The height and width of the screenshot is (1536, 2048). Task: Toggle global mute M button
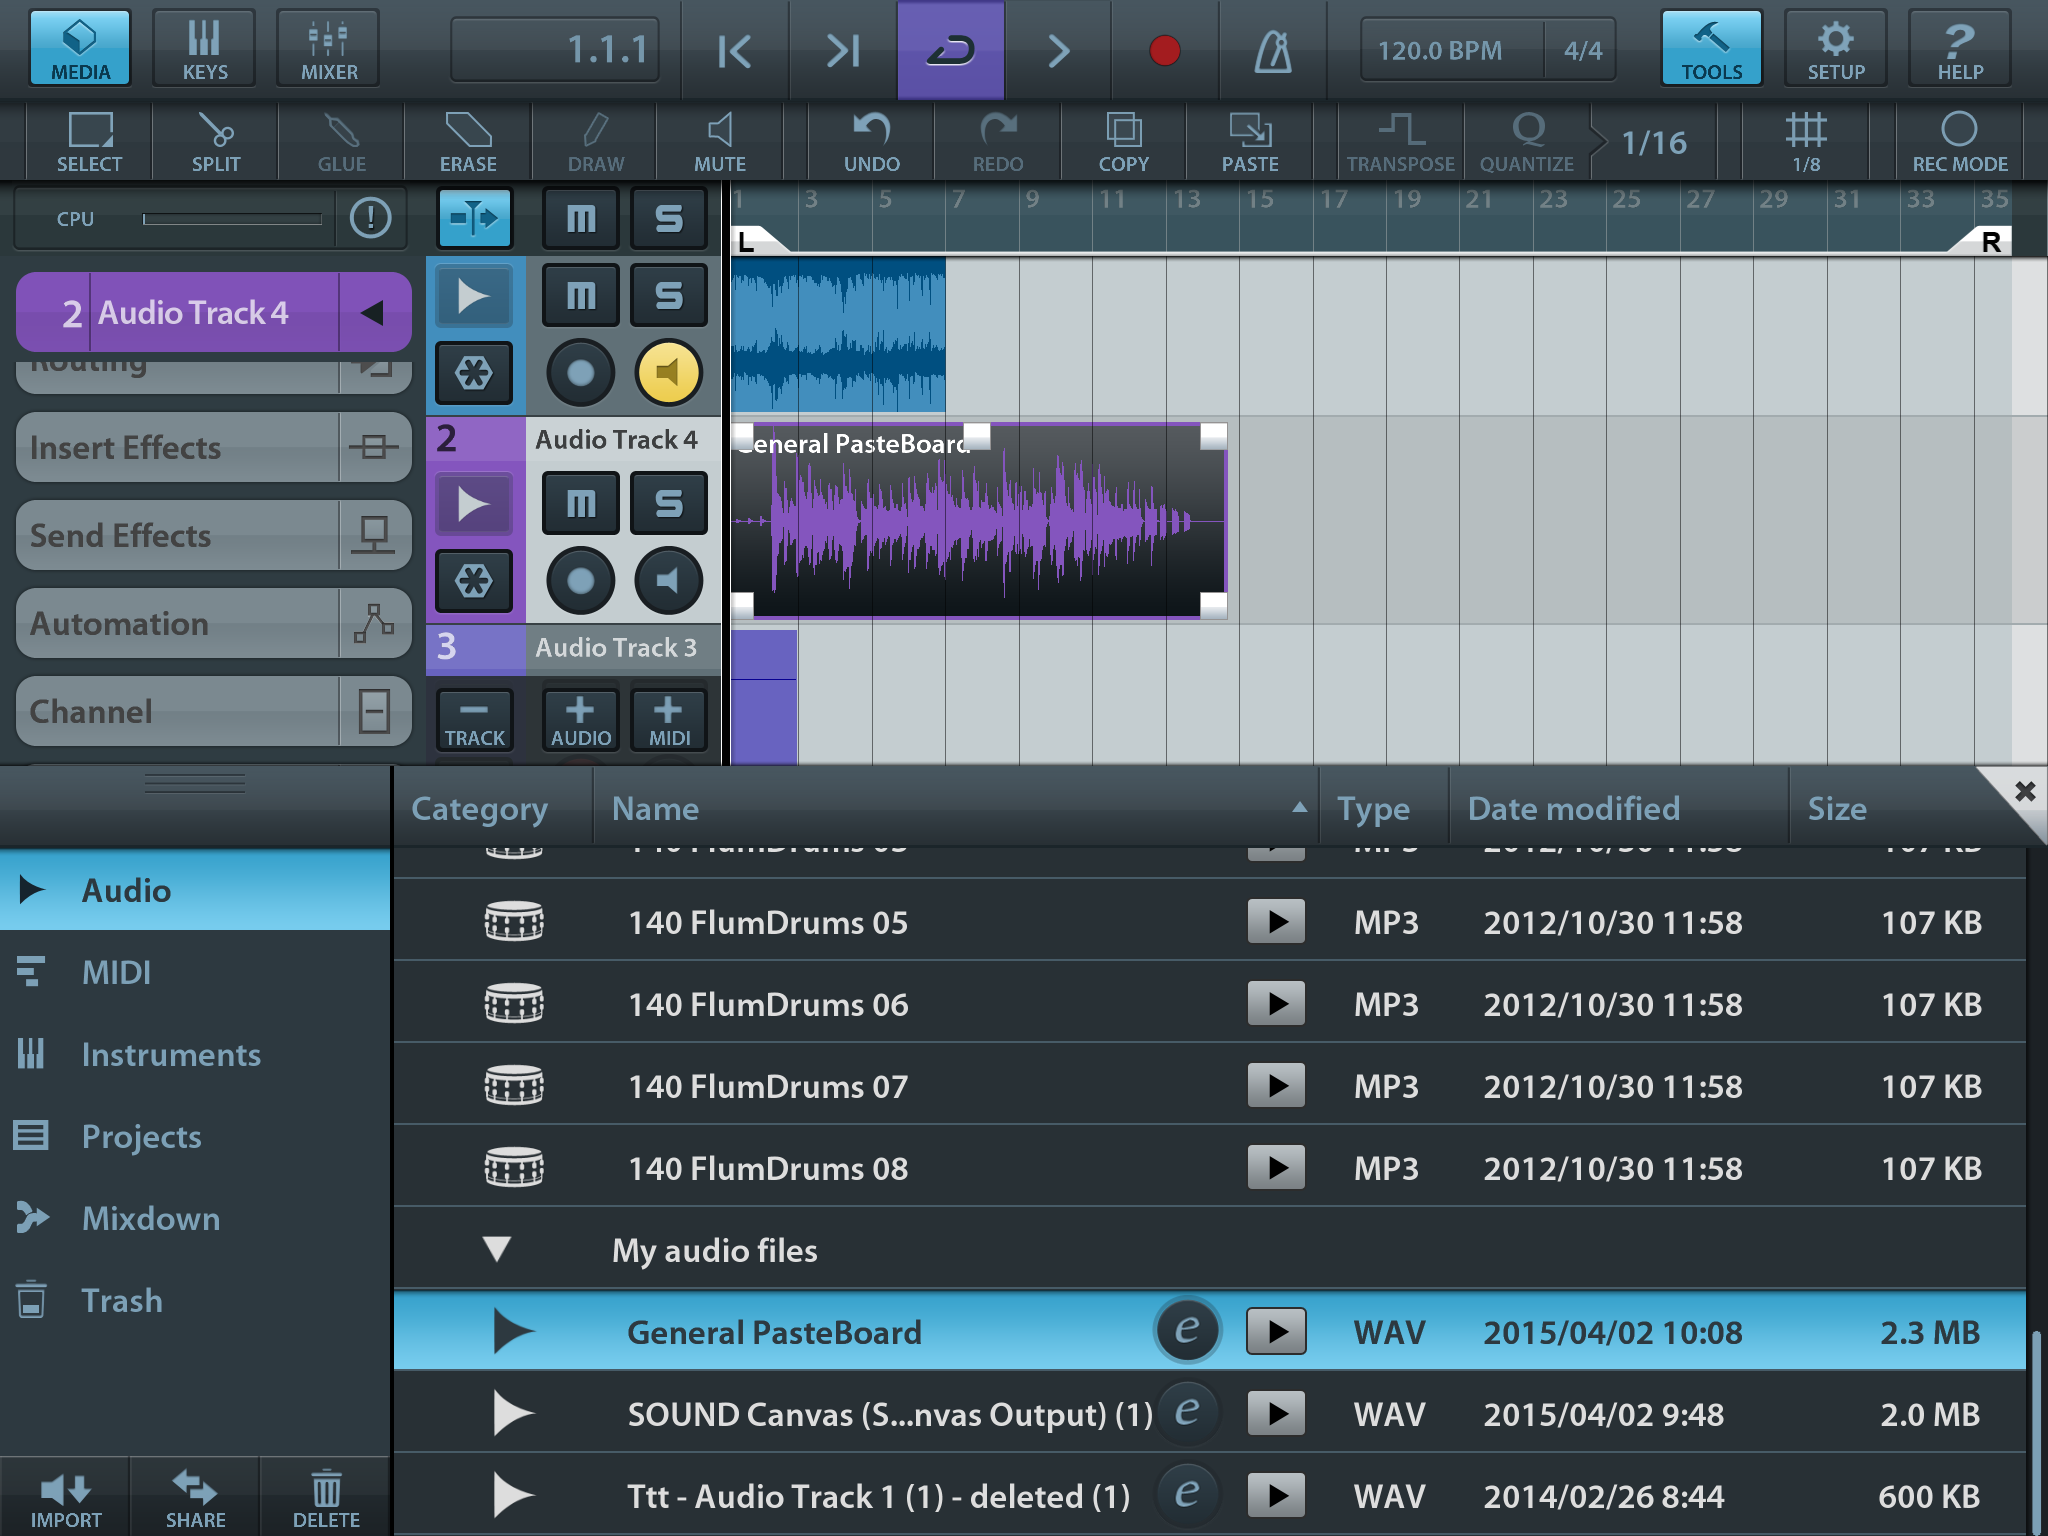pyautogui.click(x=581, y=217)
